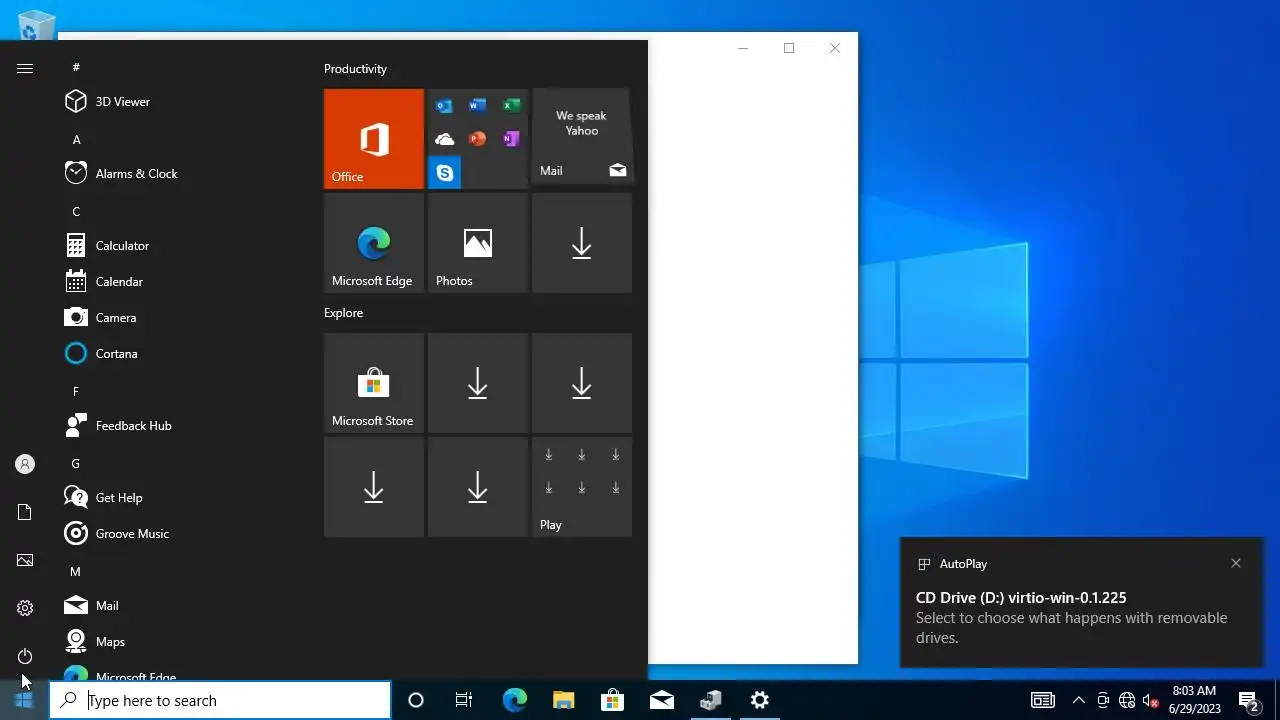Screen dimensions: 1280x720
Task: Open the Calculator app
Action: 186,246
